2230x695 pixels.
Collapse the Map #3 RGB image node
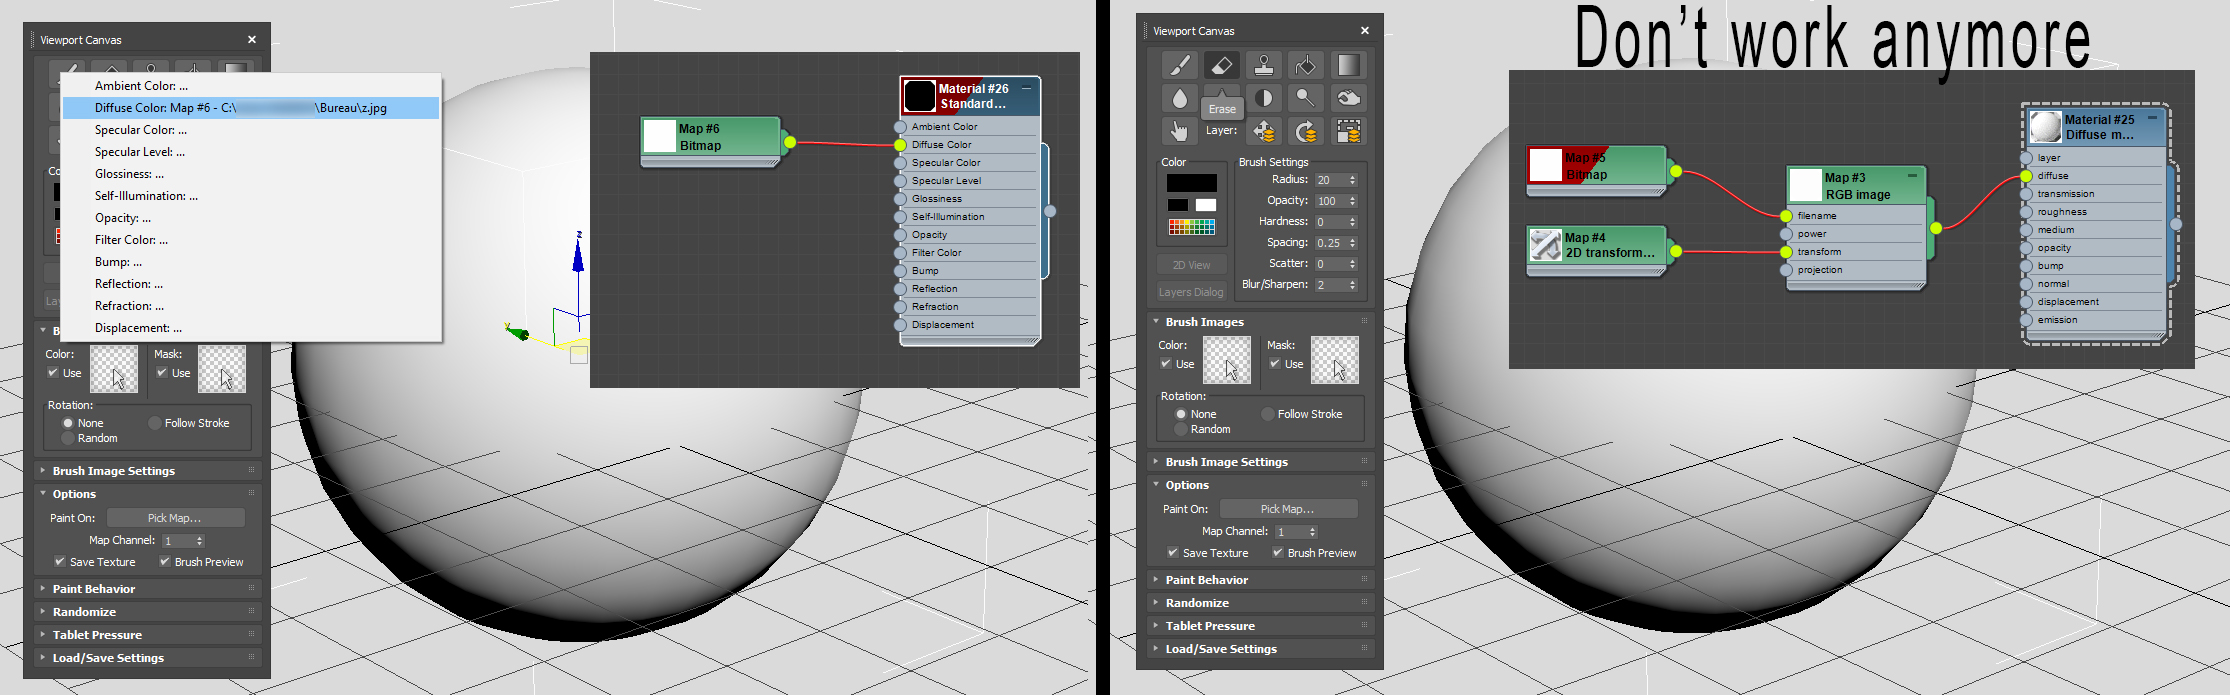(1912, 176)
